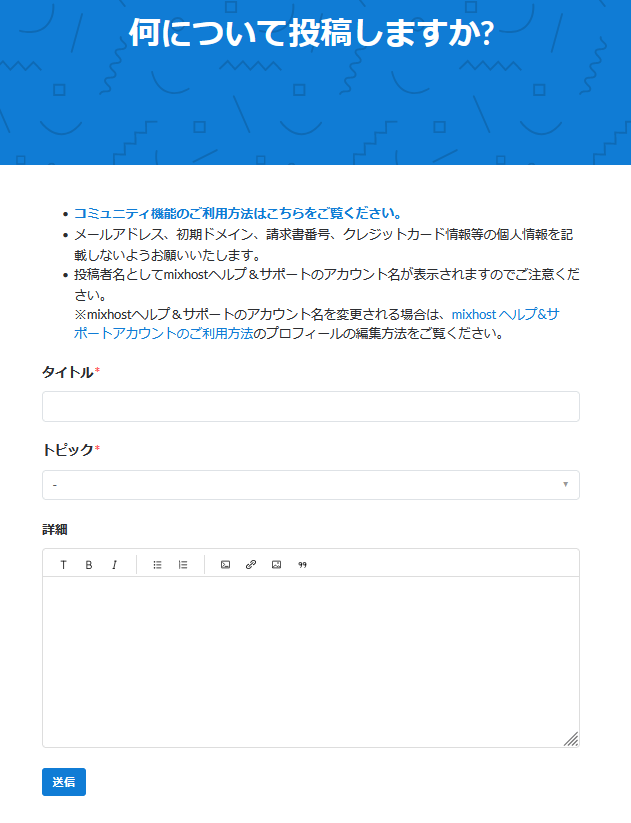Insert a code block in the editor
631x823 pixels.
tap(225, 565)
